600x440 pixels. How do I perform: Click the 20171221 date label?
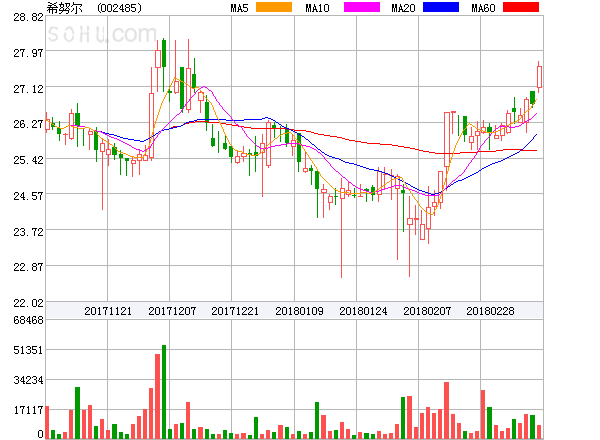tap(235, 311)
